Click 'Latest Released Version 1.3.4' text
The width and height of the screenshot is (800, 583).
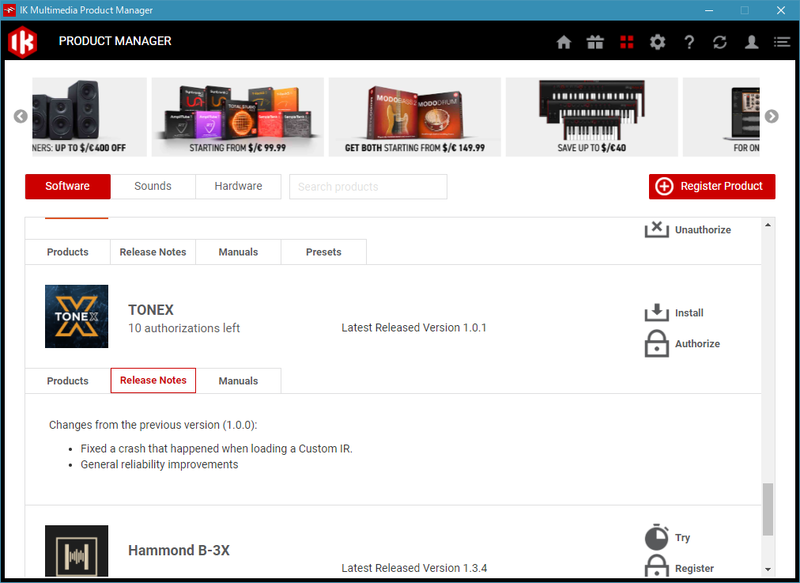(x=414, y=568)
